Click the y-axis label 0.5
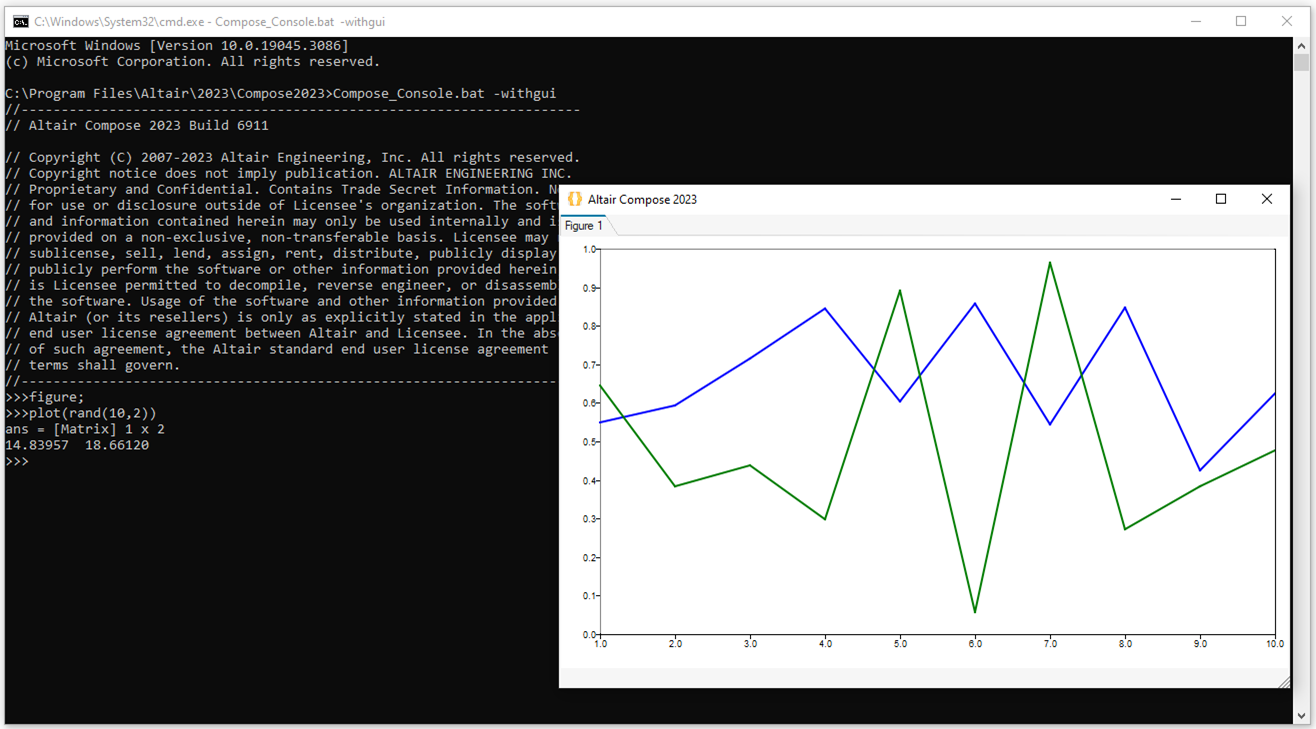 pyautogui.click(x=589, y=442)
